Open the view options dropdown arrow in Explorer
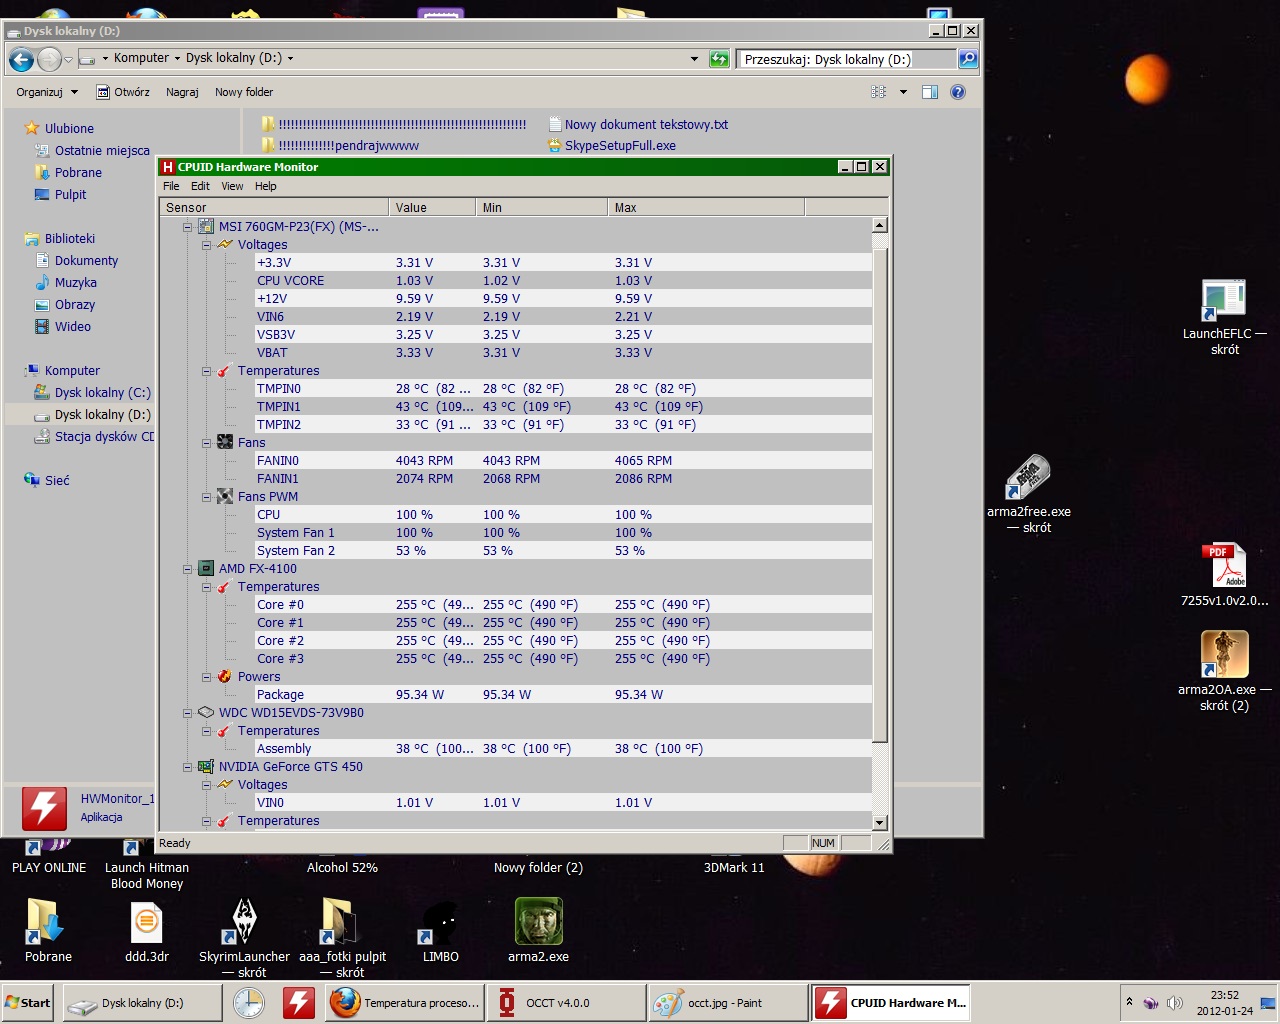This screenshot has width=1280, height=1024. point(903,92)
